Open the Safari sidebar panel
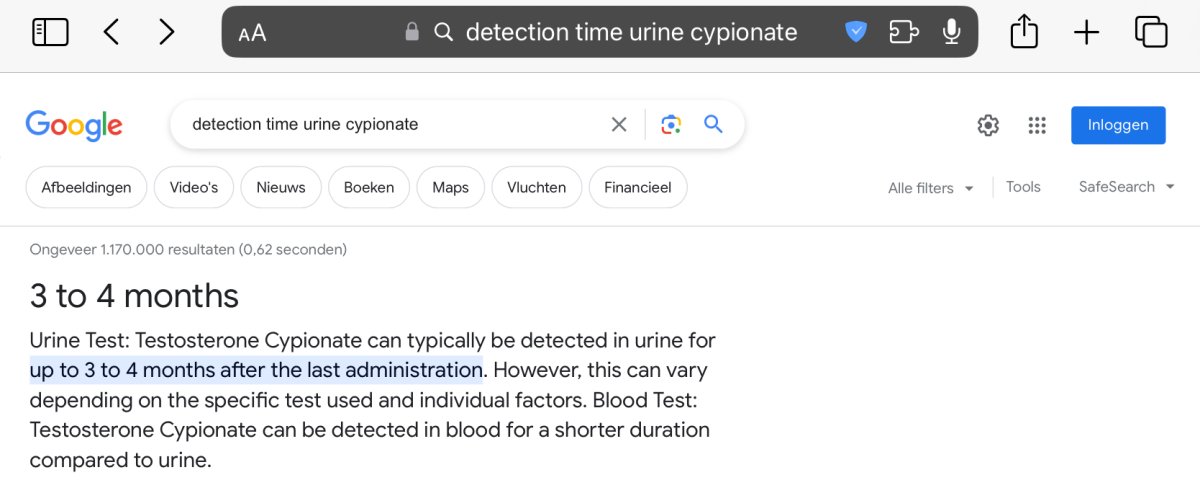 pyautogui.click(x=50, y=32)
